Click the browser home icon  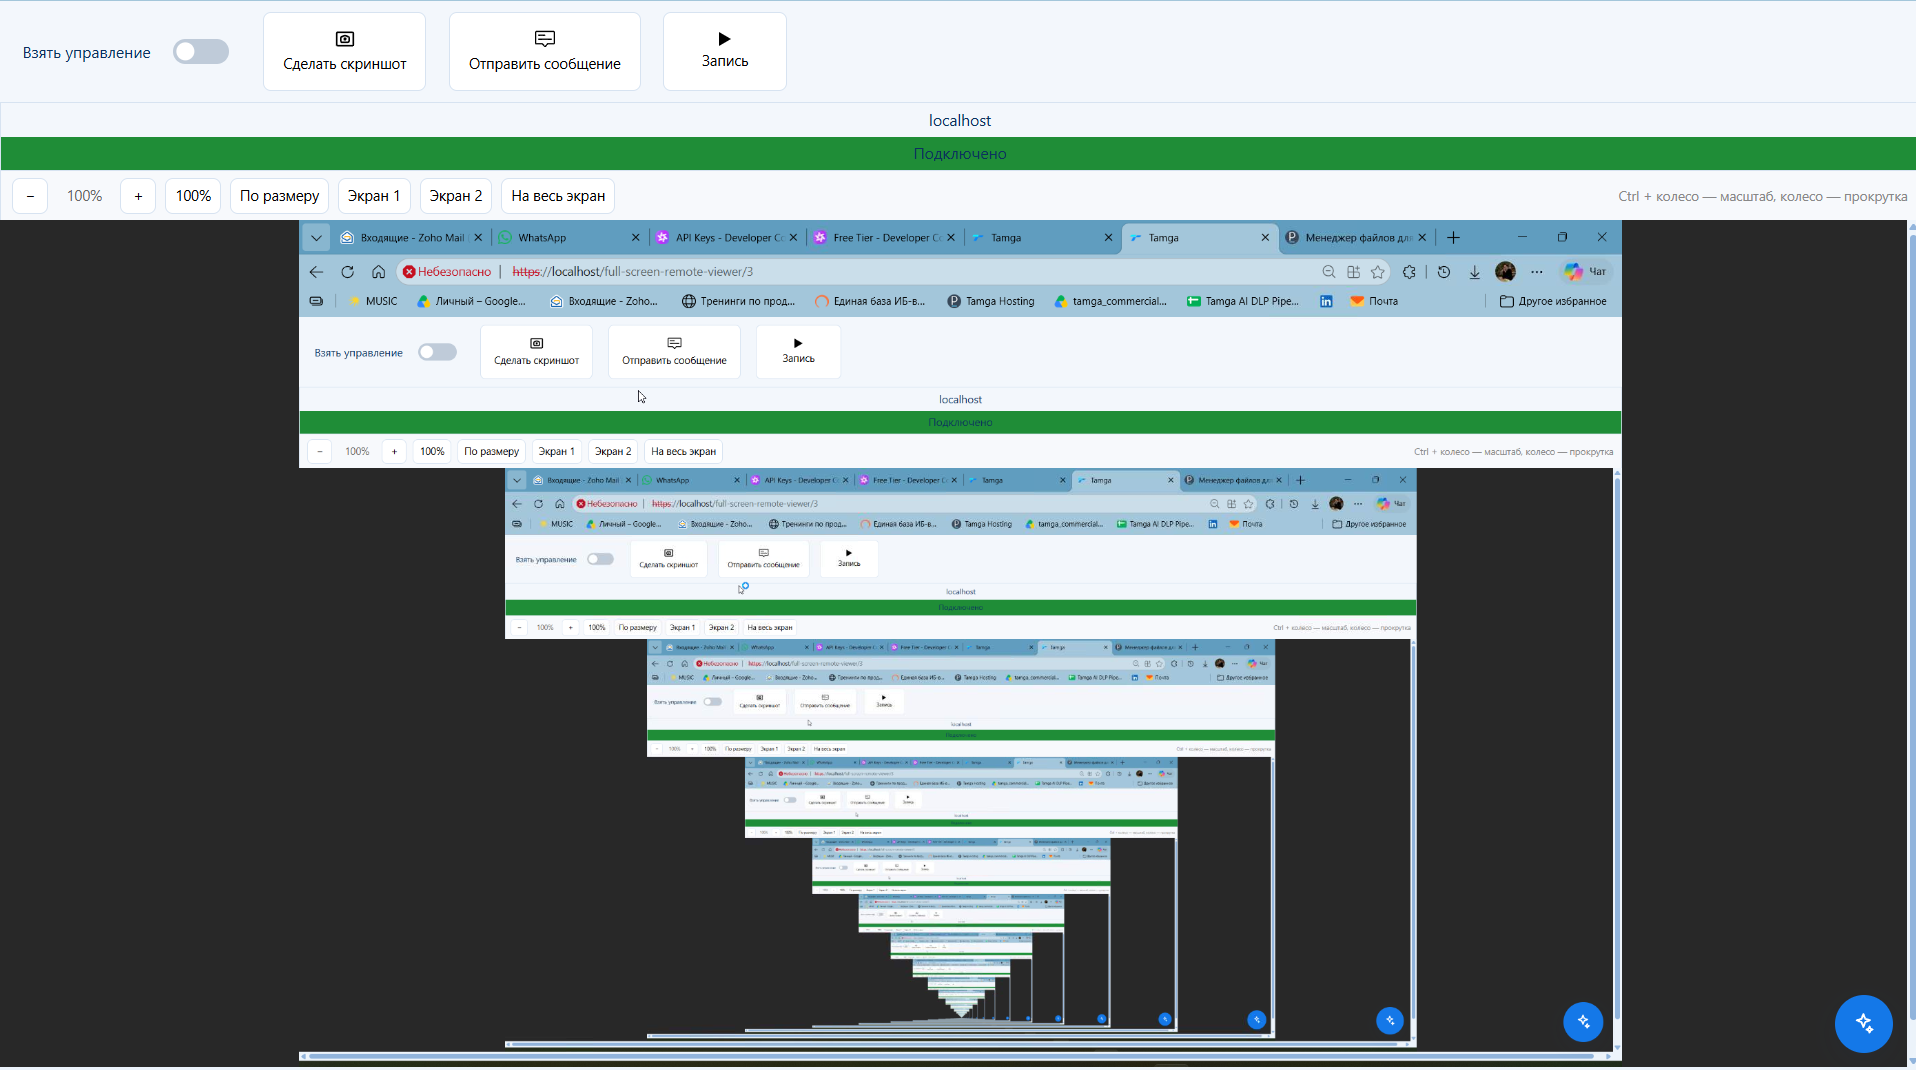tap(378, 272)
